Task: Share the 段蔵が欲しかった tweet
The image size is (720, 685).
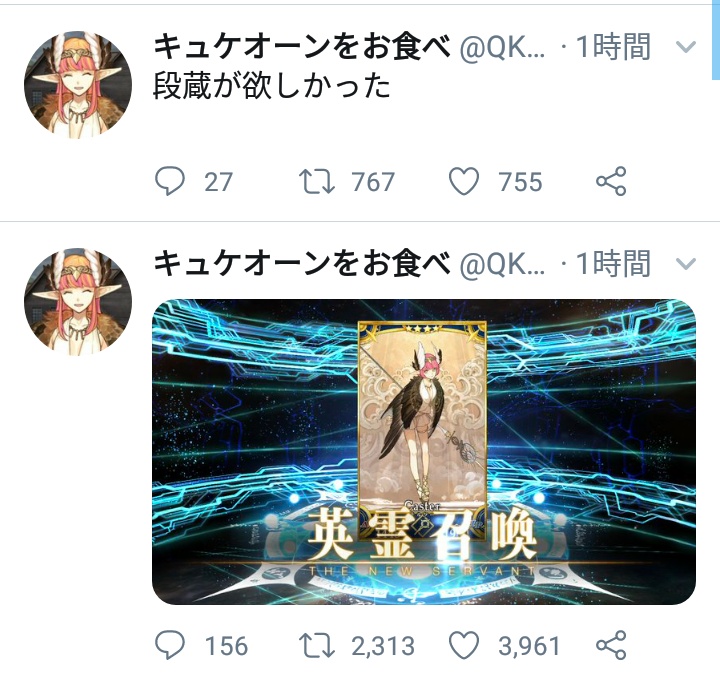Action: pos(611,181)
